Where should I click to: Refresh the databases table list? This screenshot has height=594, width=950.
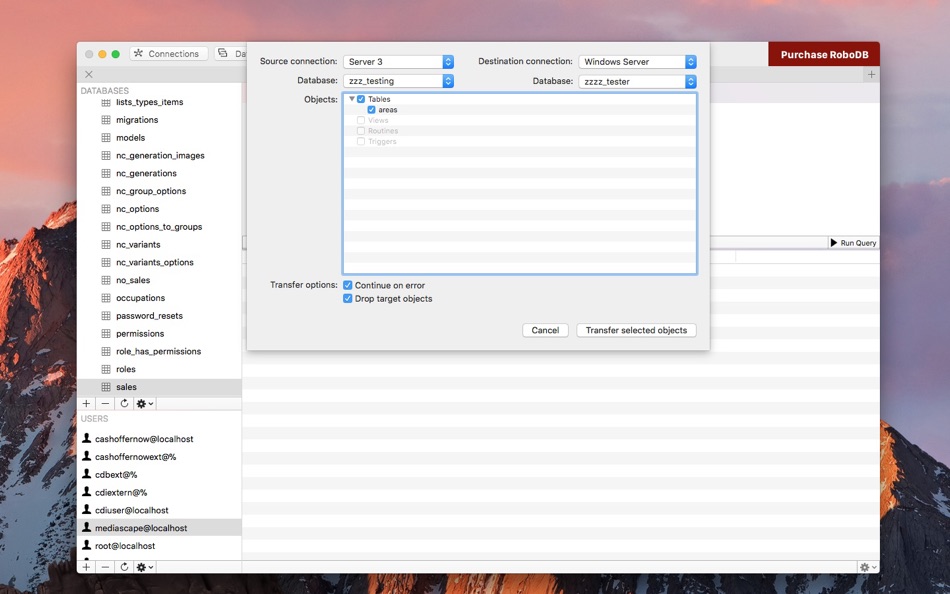point(124,404)
